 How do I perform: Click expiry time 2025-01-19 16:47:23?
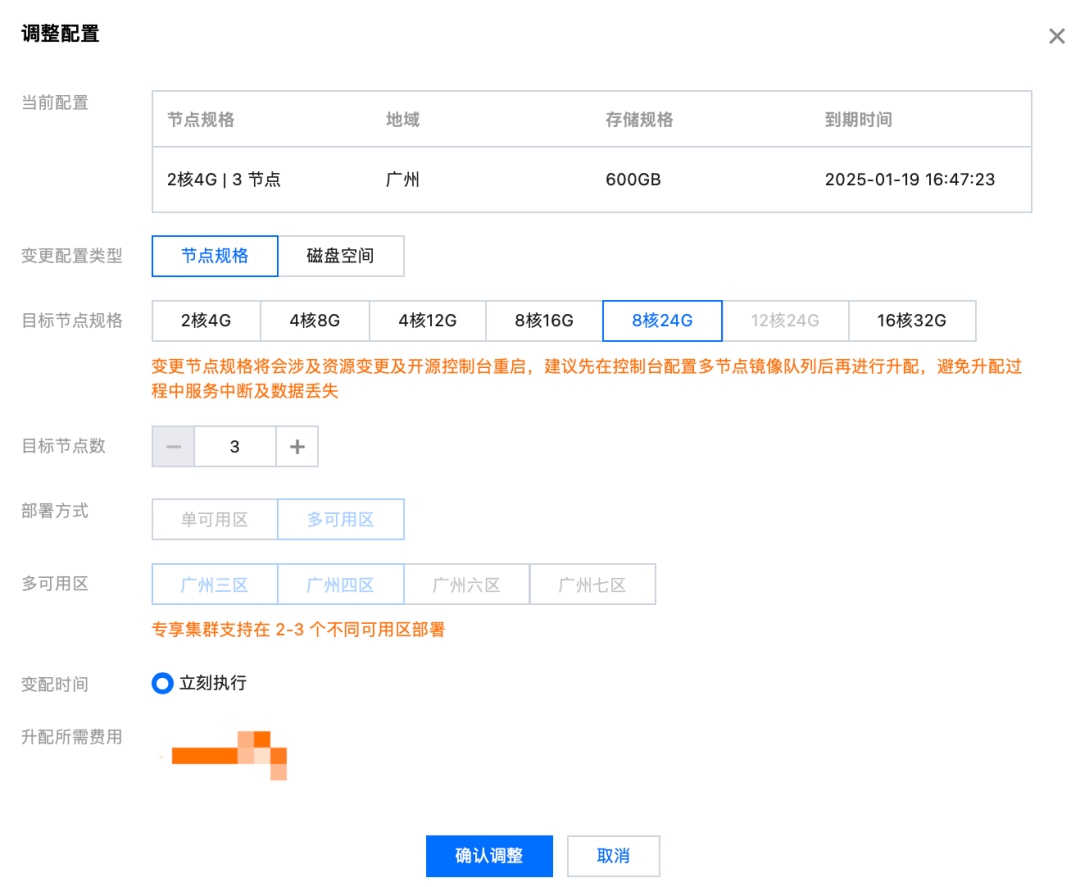coord(910,180)
